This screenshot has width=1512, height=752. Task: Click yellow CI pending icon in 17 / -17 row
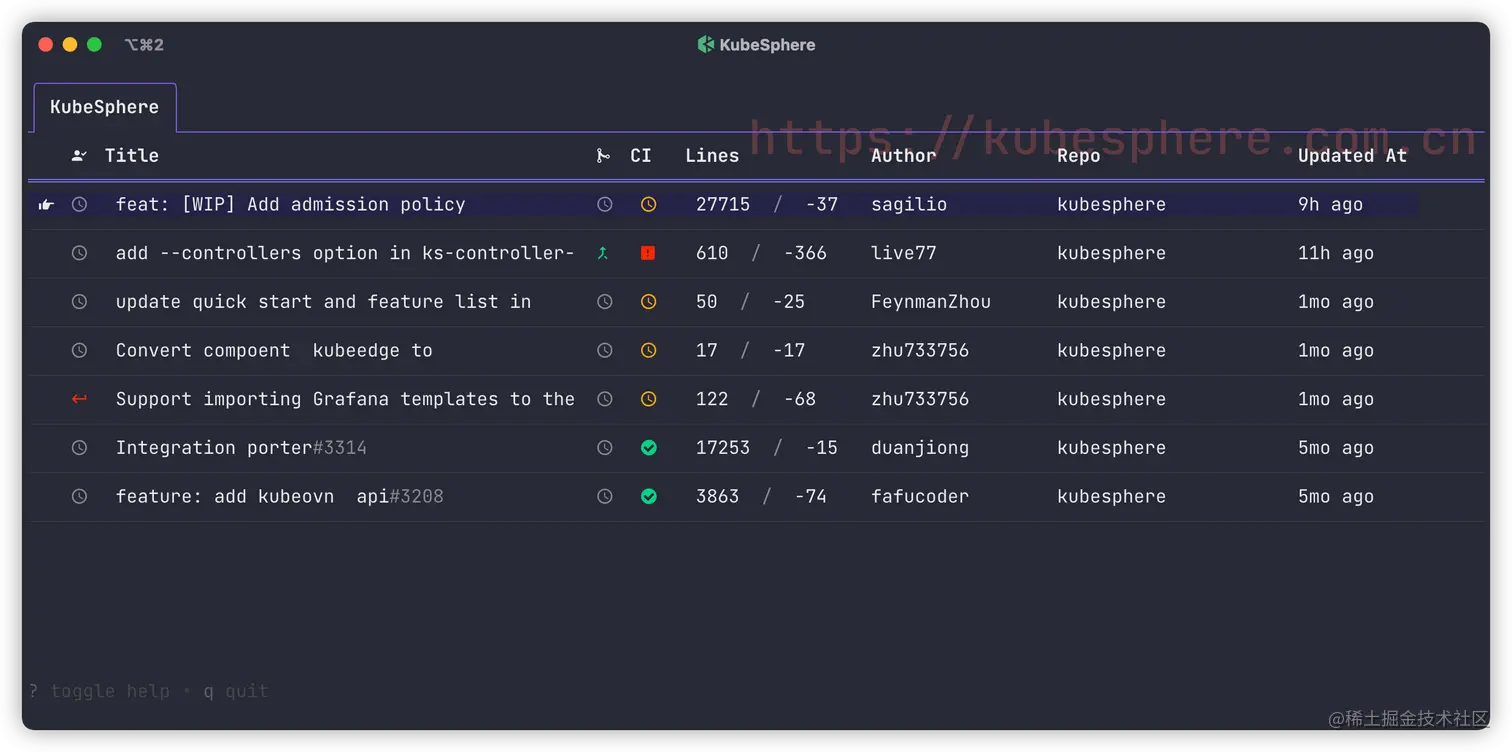(x=649, y=350)
